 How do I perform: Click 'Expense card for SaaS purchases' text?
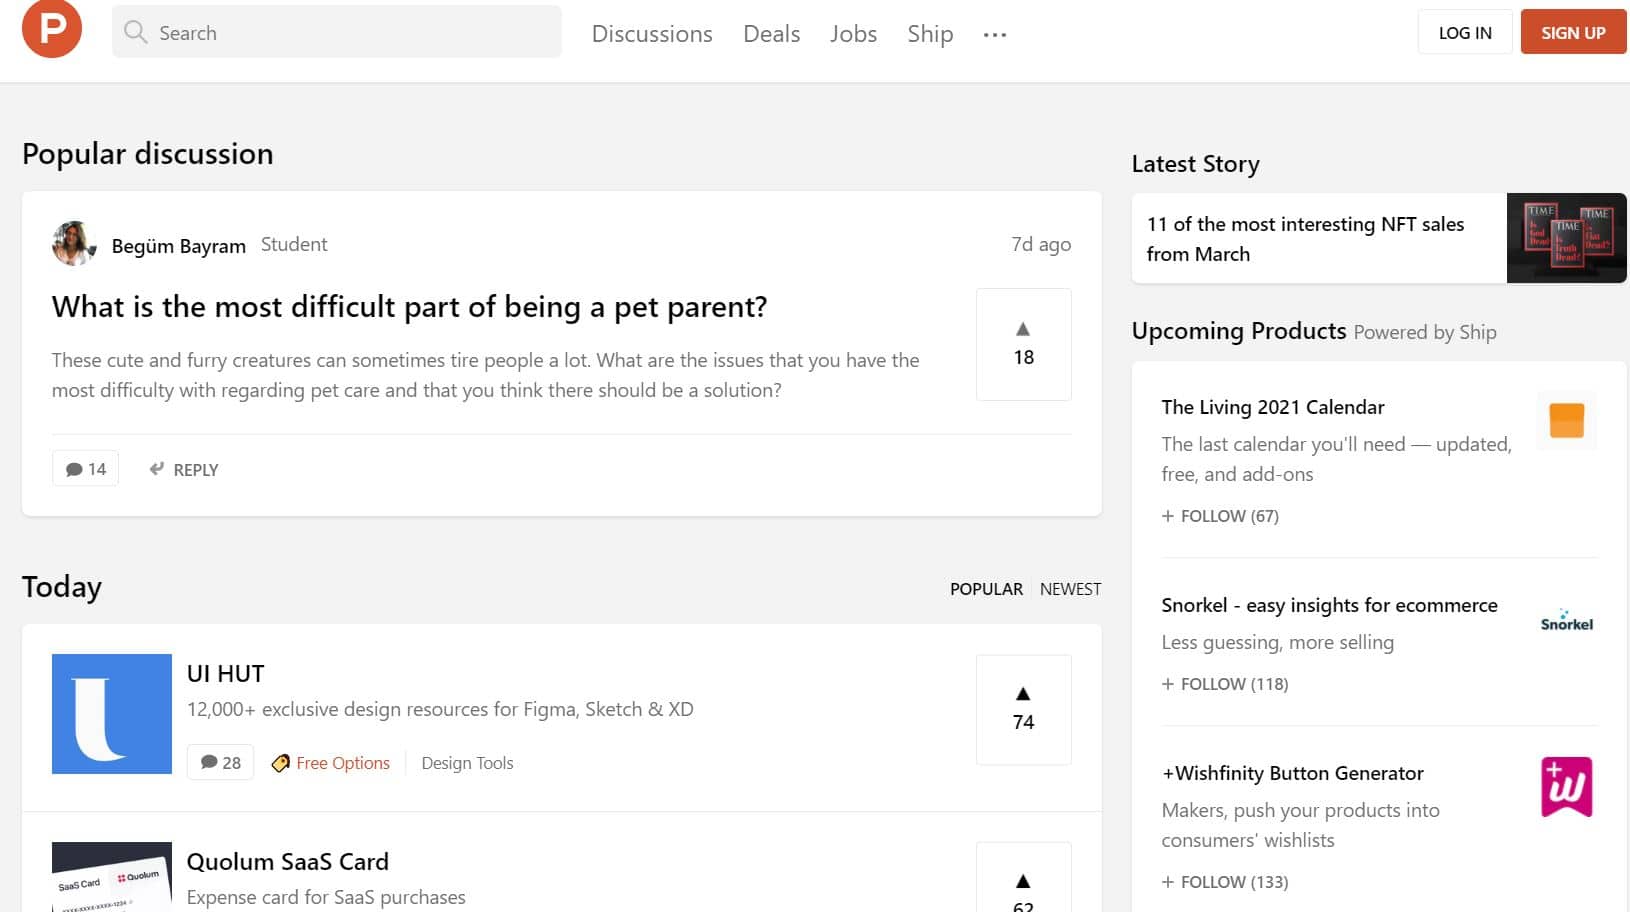326,897
